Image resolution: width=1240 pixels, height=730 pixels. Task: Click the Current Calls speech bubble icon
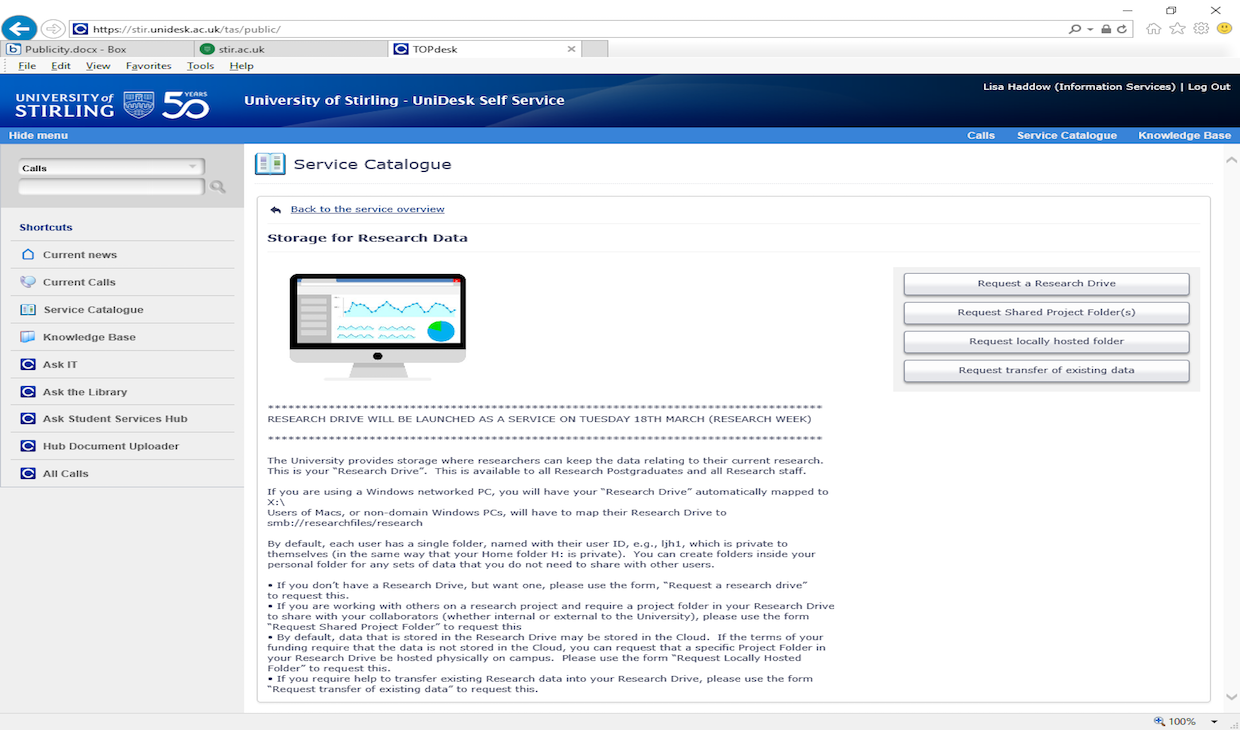point(28,282)
